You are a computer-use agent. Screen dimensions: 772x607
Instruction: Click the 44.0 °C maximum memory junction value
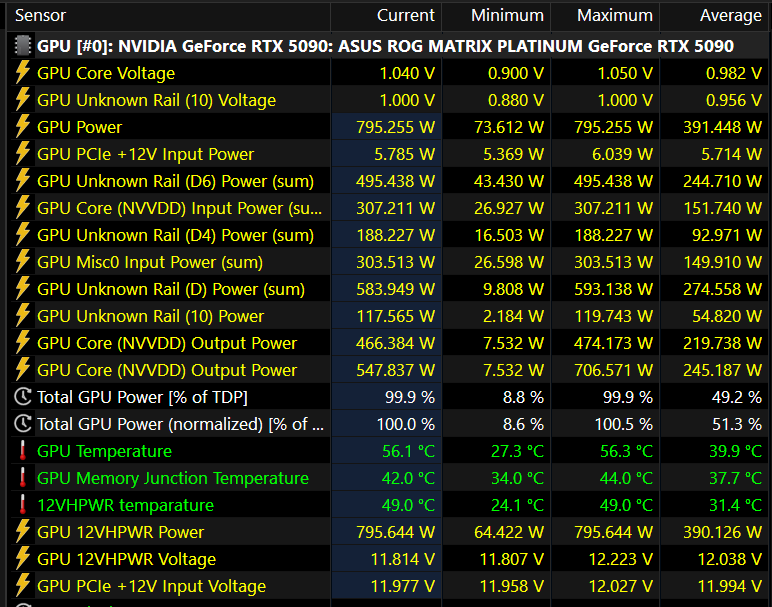tap(626, 478)
